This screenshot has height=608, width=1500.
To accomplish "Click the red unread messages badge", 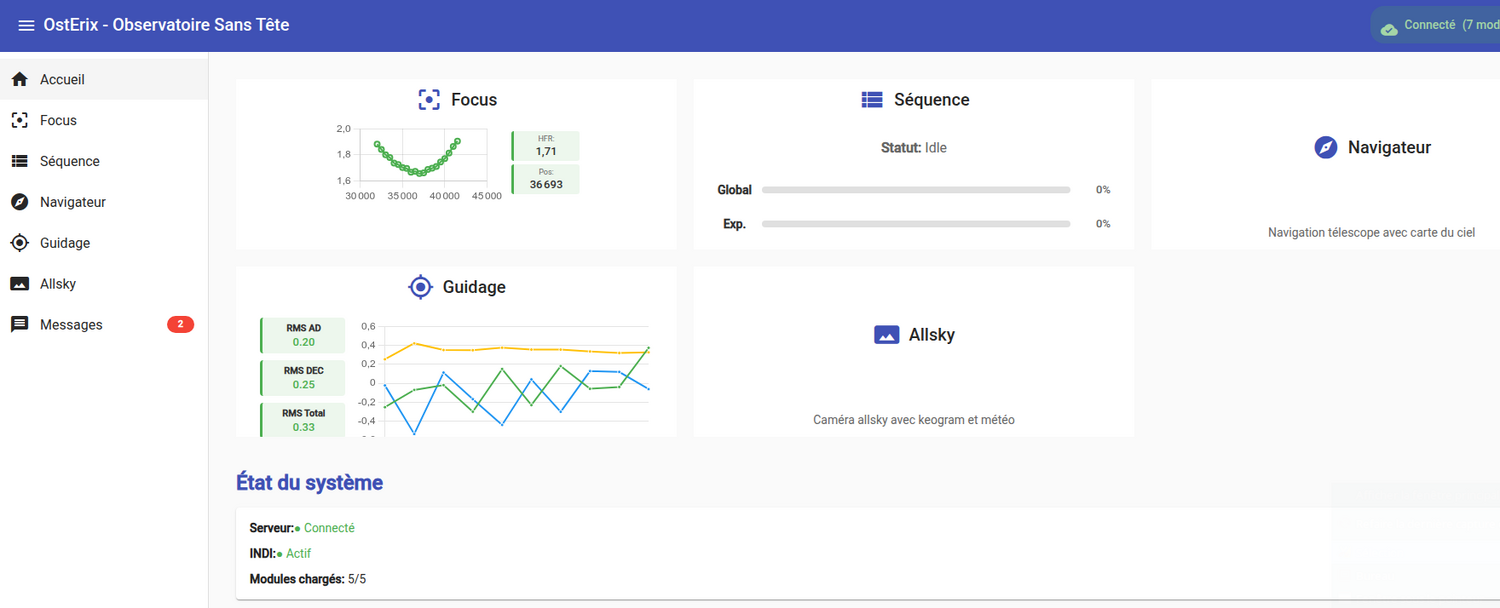I will (180, 325).
